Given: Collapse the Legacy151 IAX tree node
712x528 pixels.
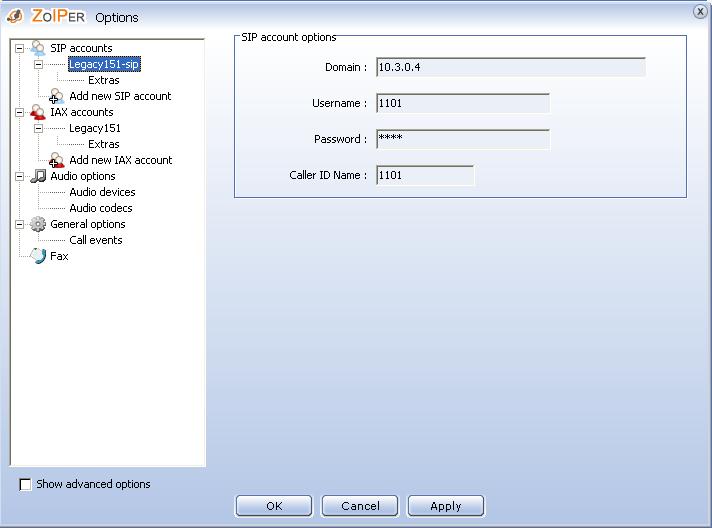Looking at the screenshot, I should [39, 128].
